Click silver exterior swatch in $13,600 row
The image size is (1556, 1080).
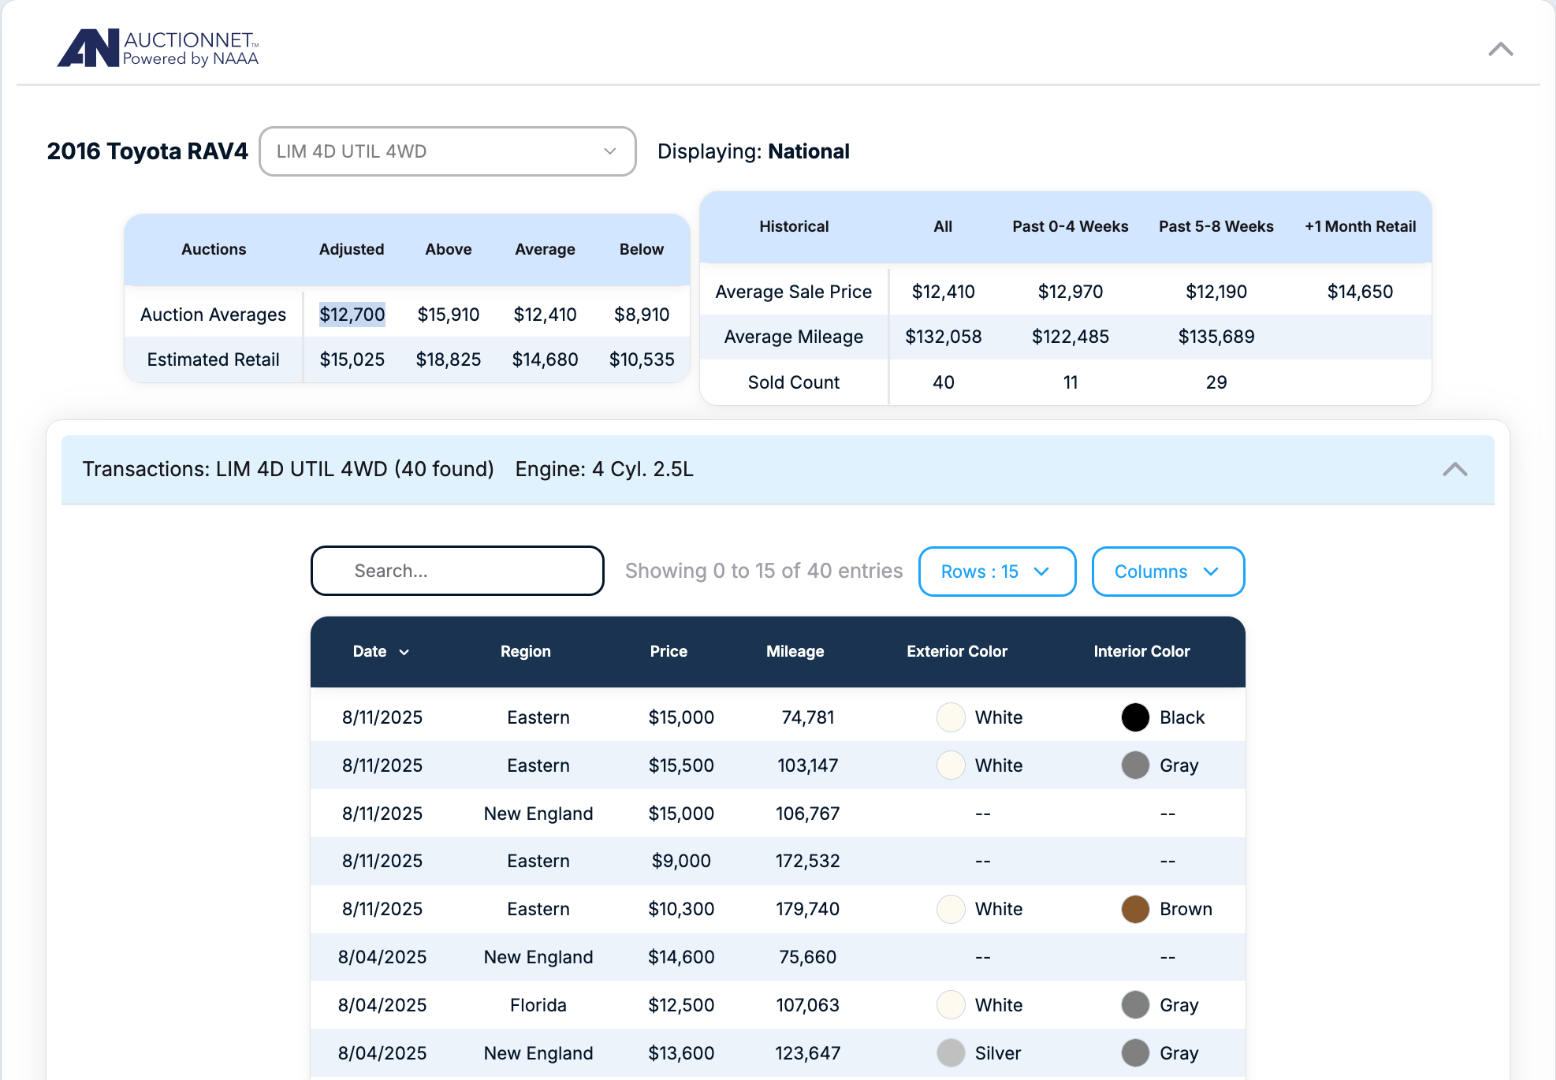950,1053
